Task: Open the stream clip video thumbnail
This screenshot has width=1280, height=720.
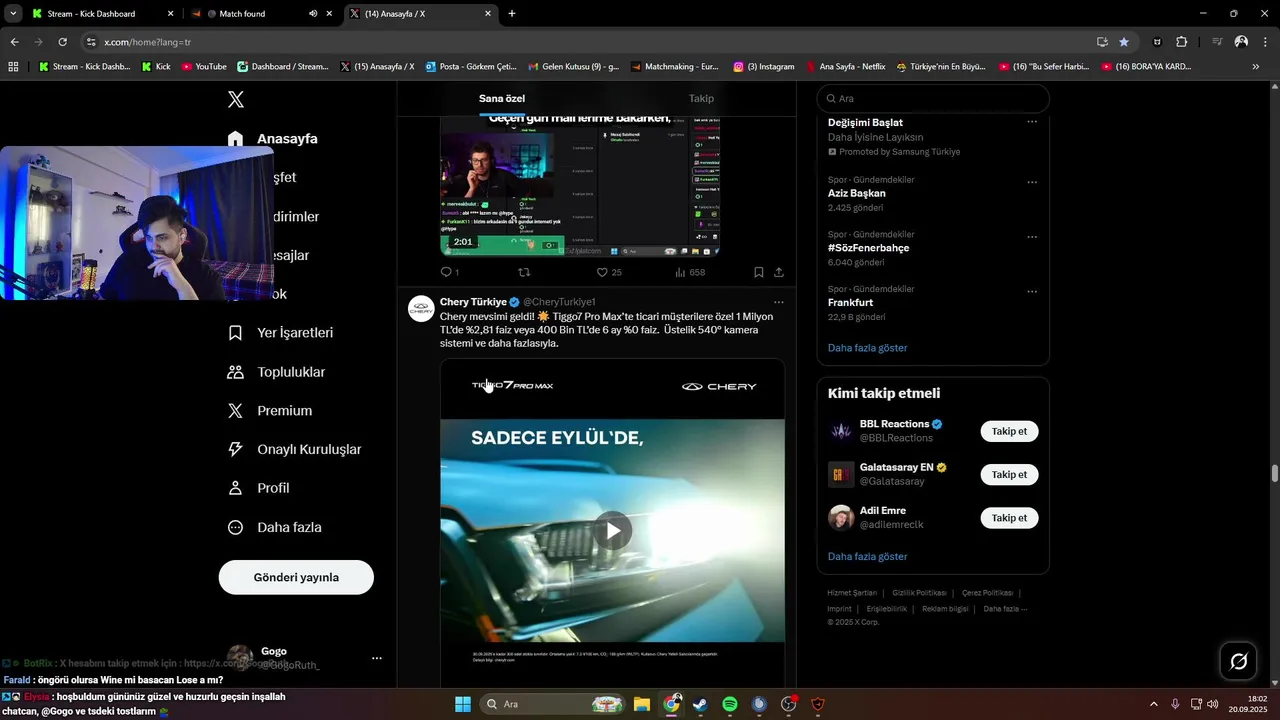Action: (x=580, y=188)
